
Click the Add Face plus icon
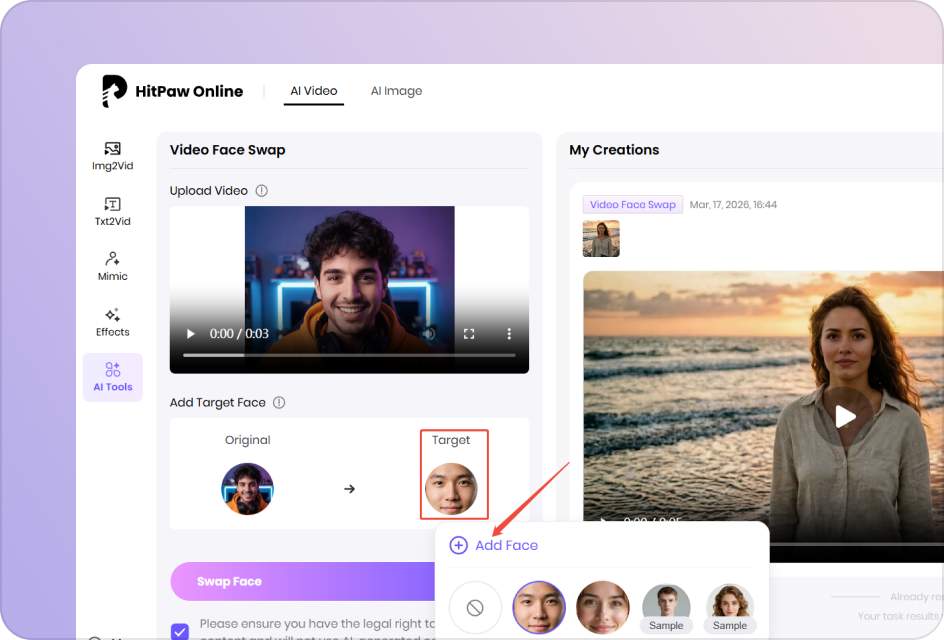459,545
